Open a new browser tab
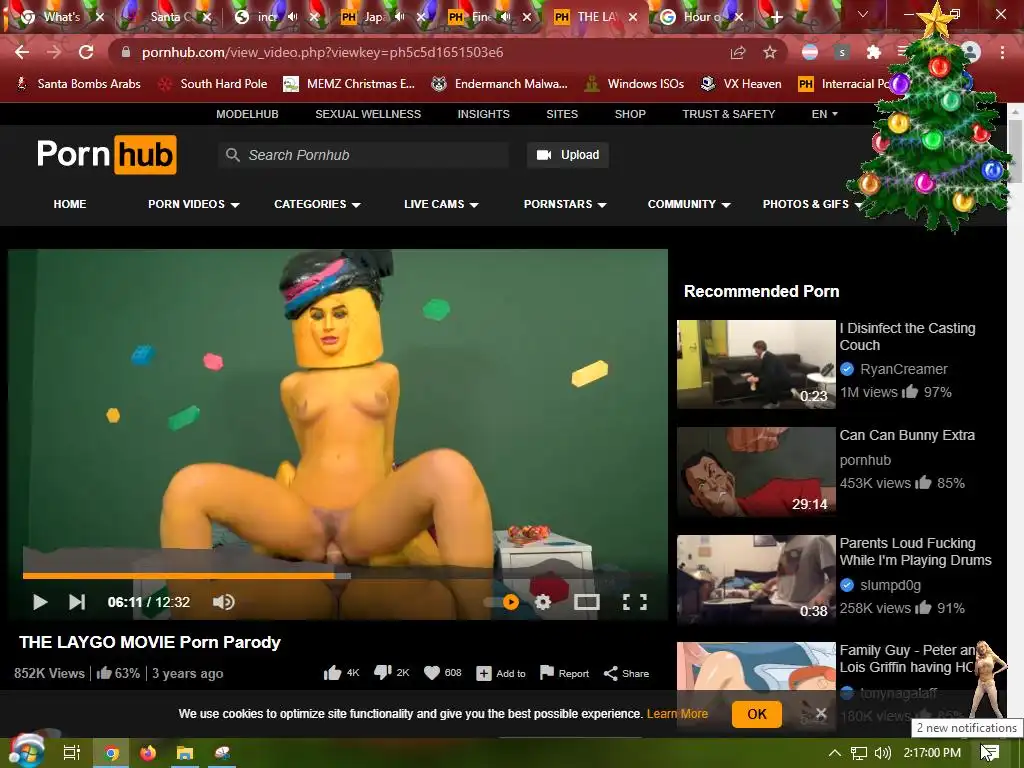This screenshot has height=768, width=1024. tap(776, 17)
